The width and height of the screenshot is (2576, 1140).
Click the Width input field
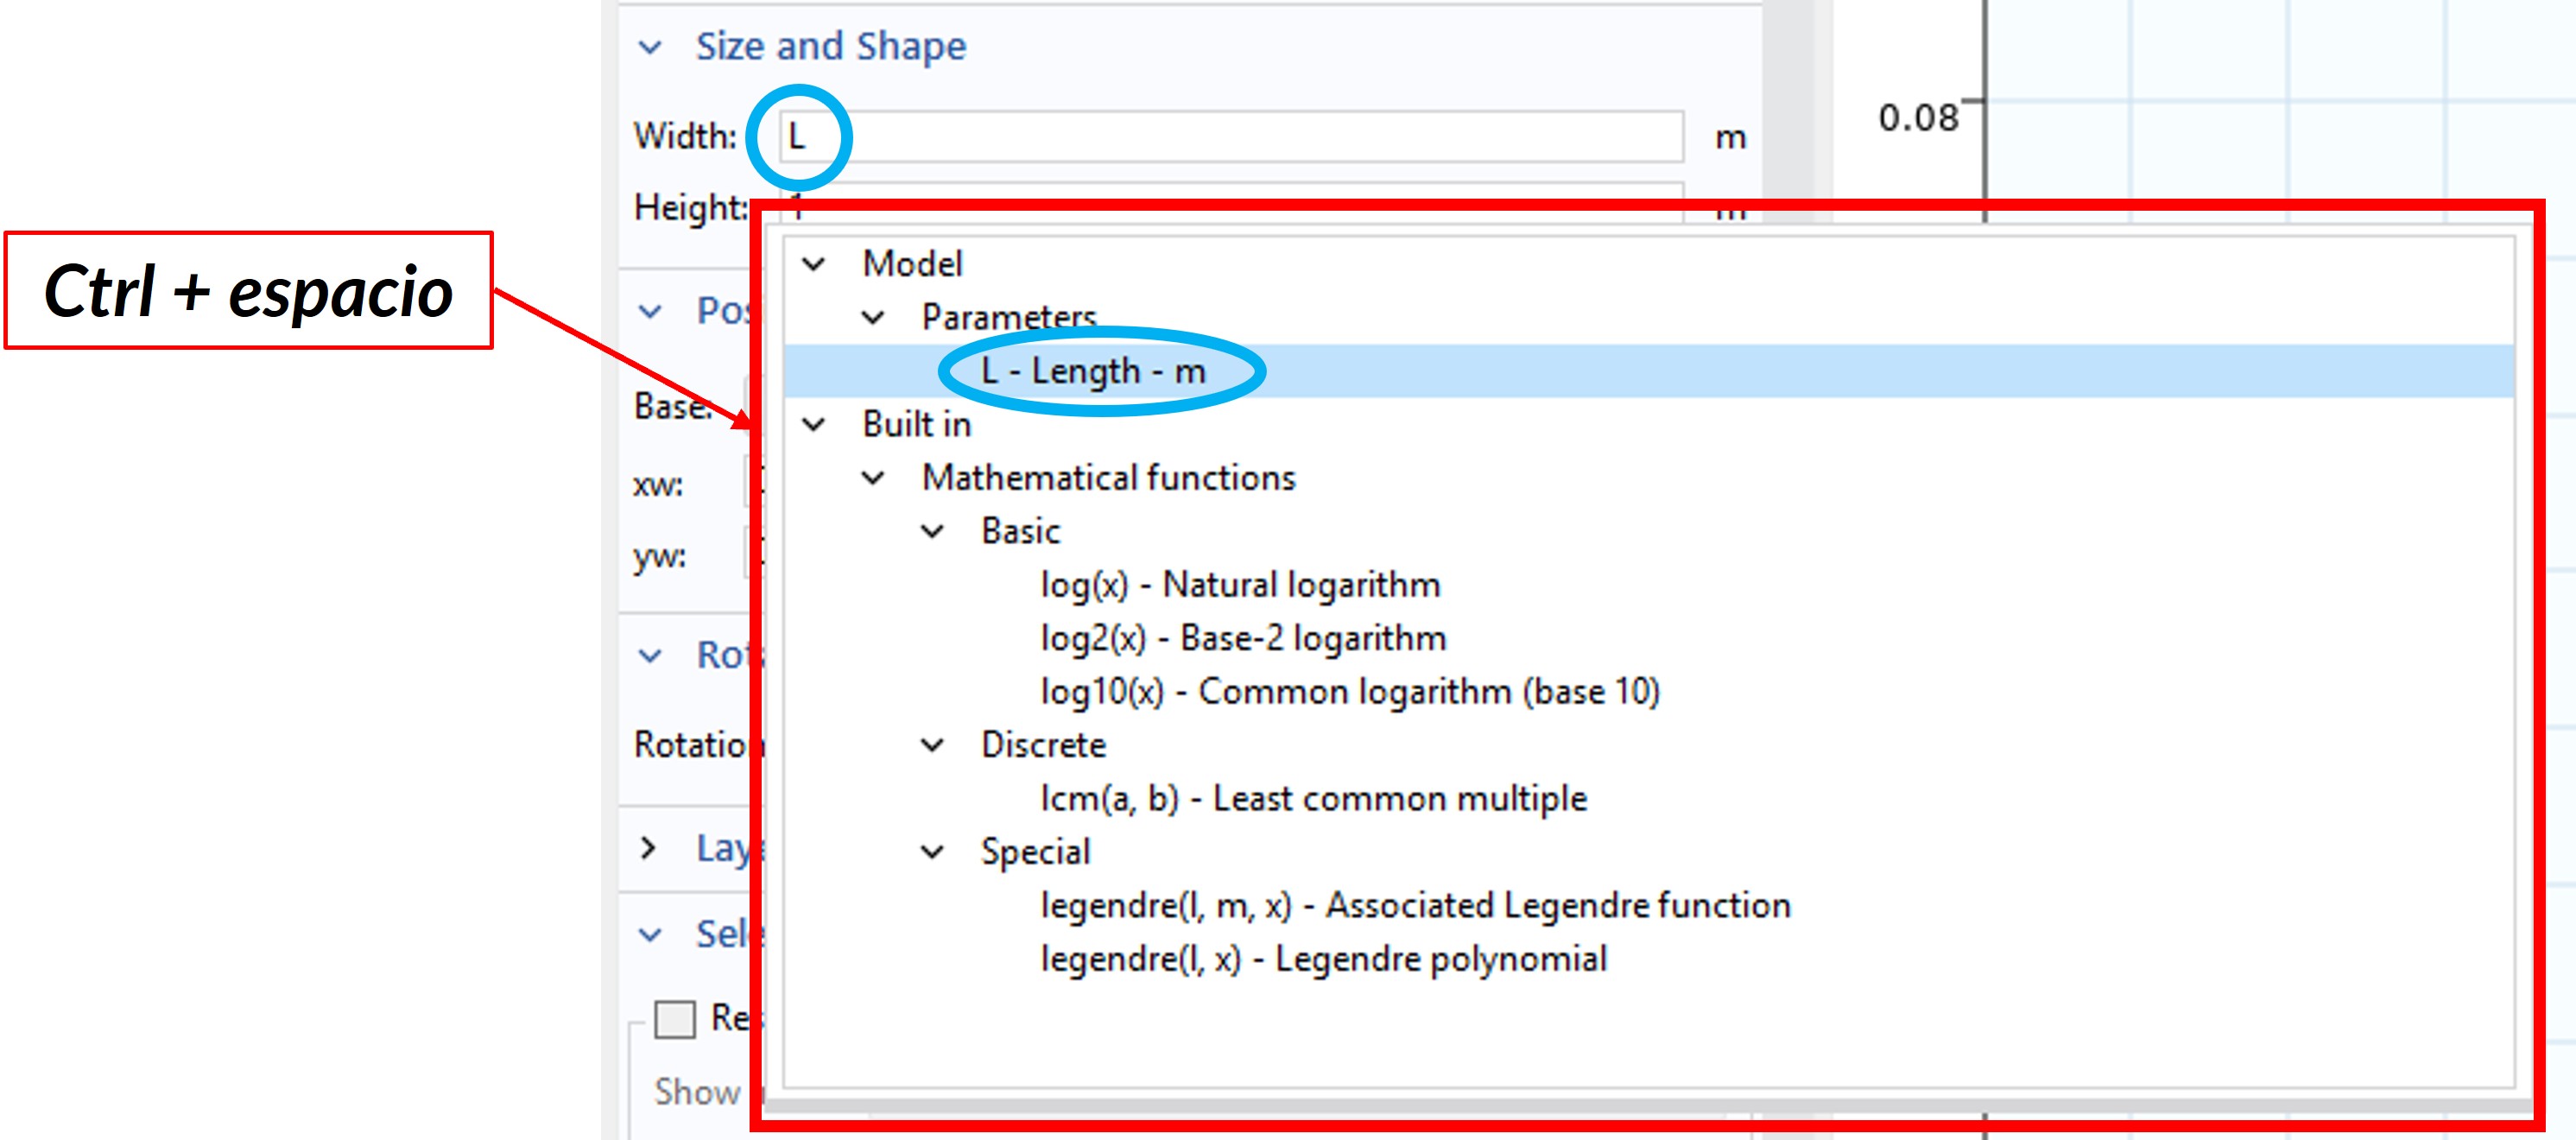(1230, 137)
